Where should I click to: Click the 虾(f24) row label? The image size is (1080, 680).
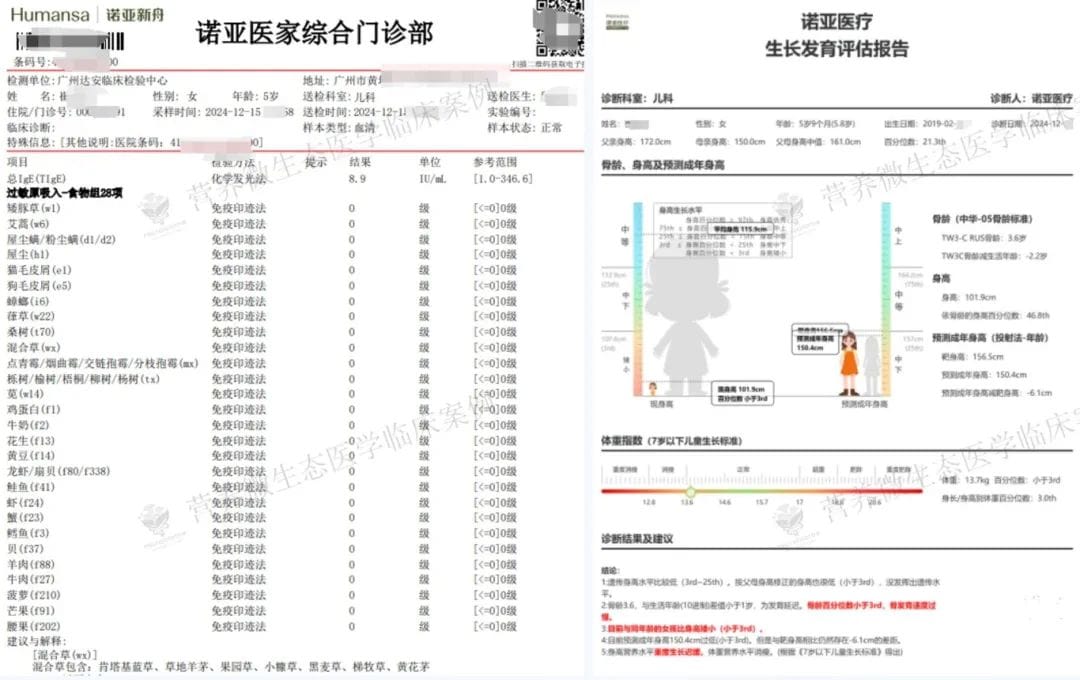click(x=25, y=502)
